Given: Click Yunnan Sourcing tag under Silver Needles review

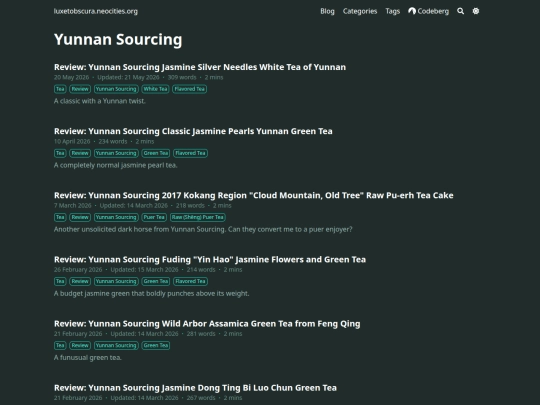Looking at the screenshot, I should coord(116,89).
